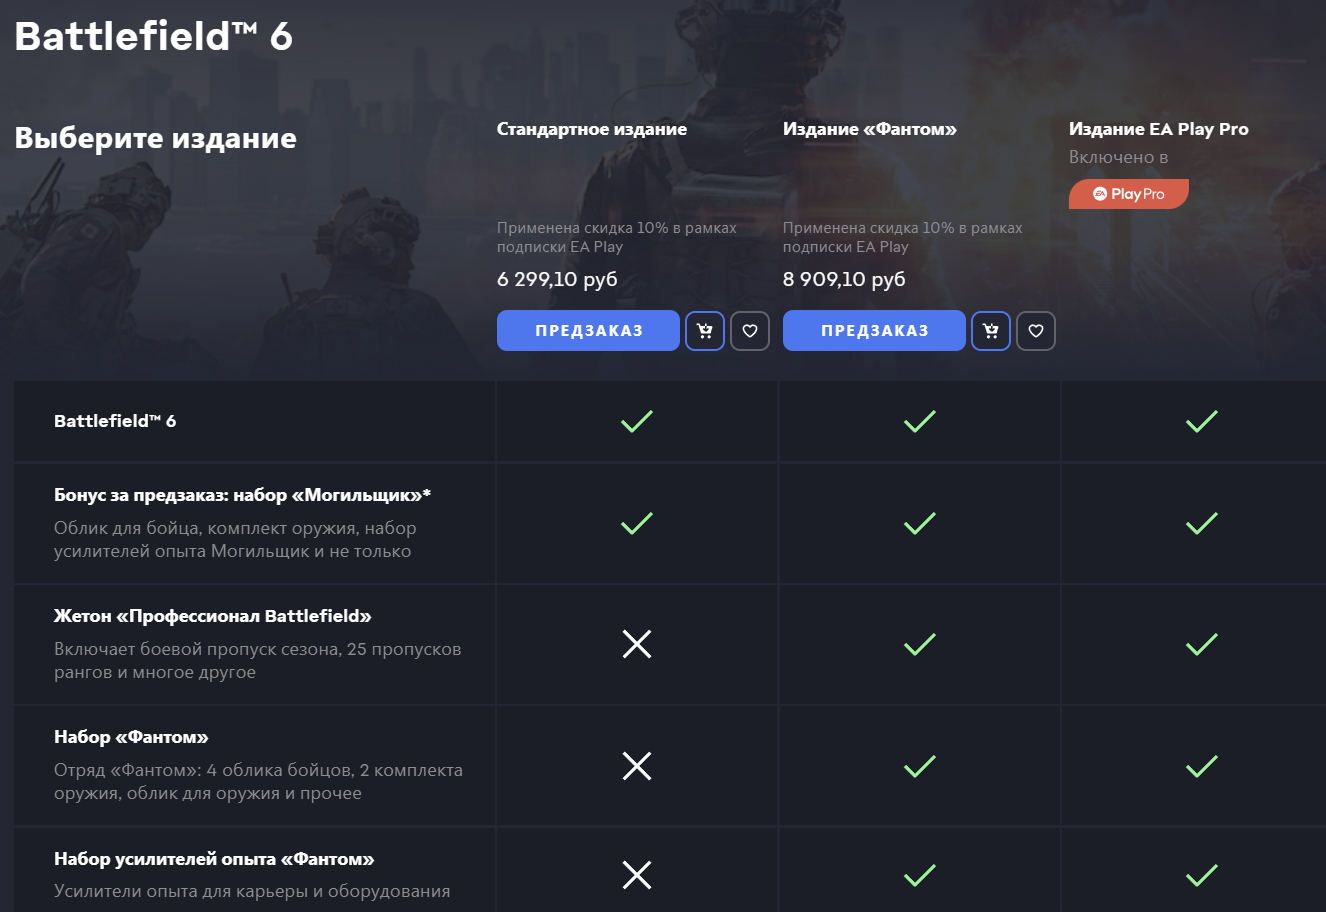Click the Отряд «Фантом» description text
This screenshot has height=912, width=1326.
pos(258,782)
